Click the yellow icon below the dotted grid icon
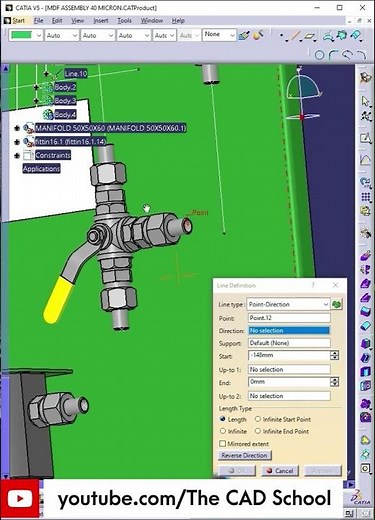Image resolution: width=375 pixels, height=520 pixels. tap(365, 211)
